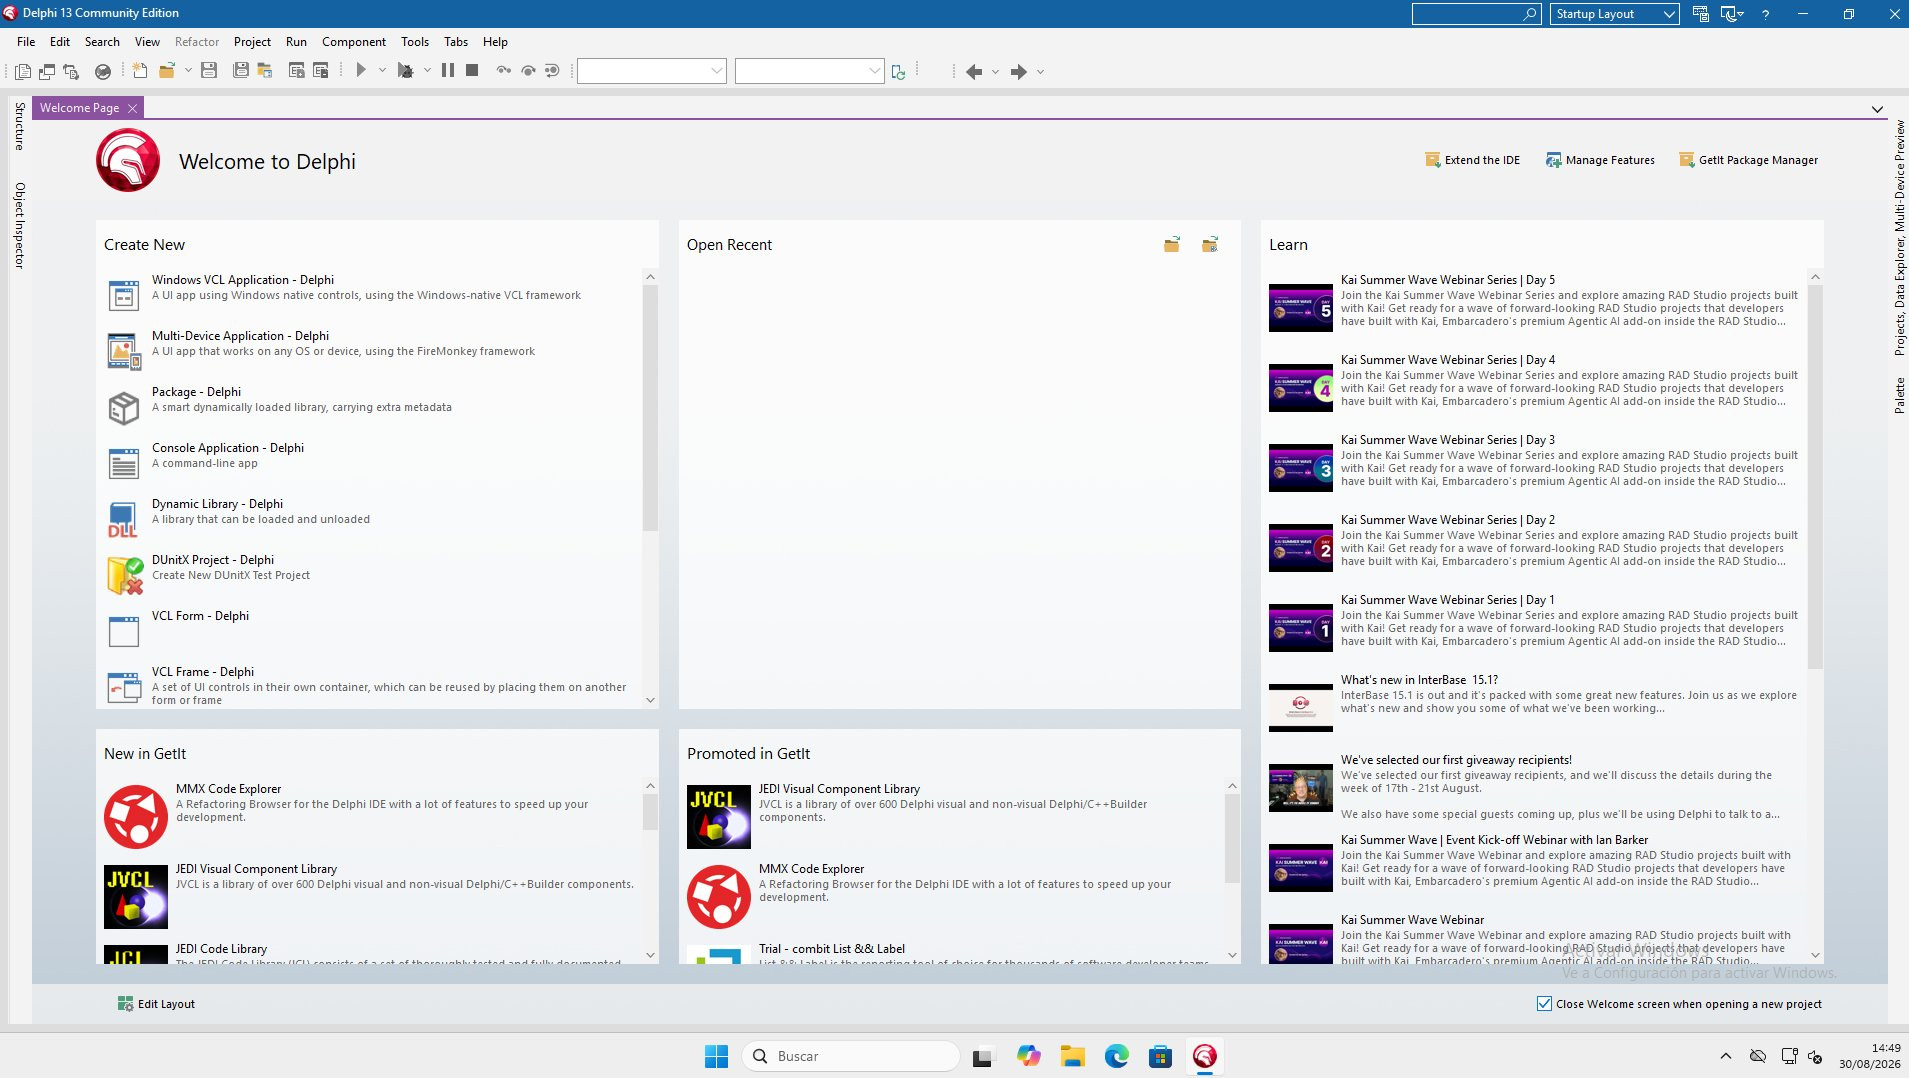Click the Run Without Debugging bug icon
Viewport: 1909px width, 1078px height.
pyautogui.click(x=405, y=71)
